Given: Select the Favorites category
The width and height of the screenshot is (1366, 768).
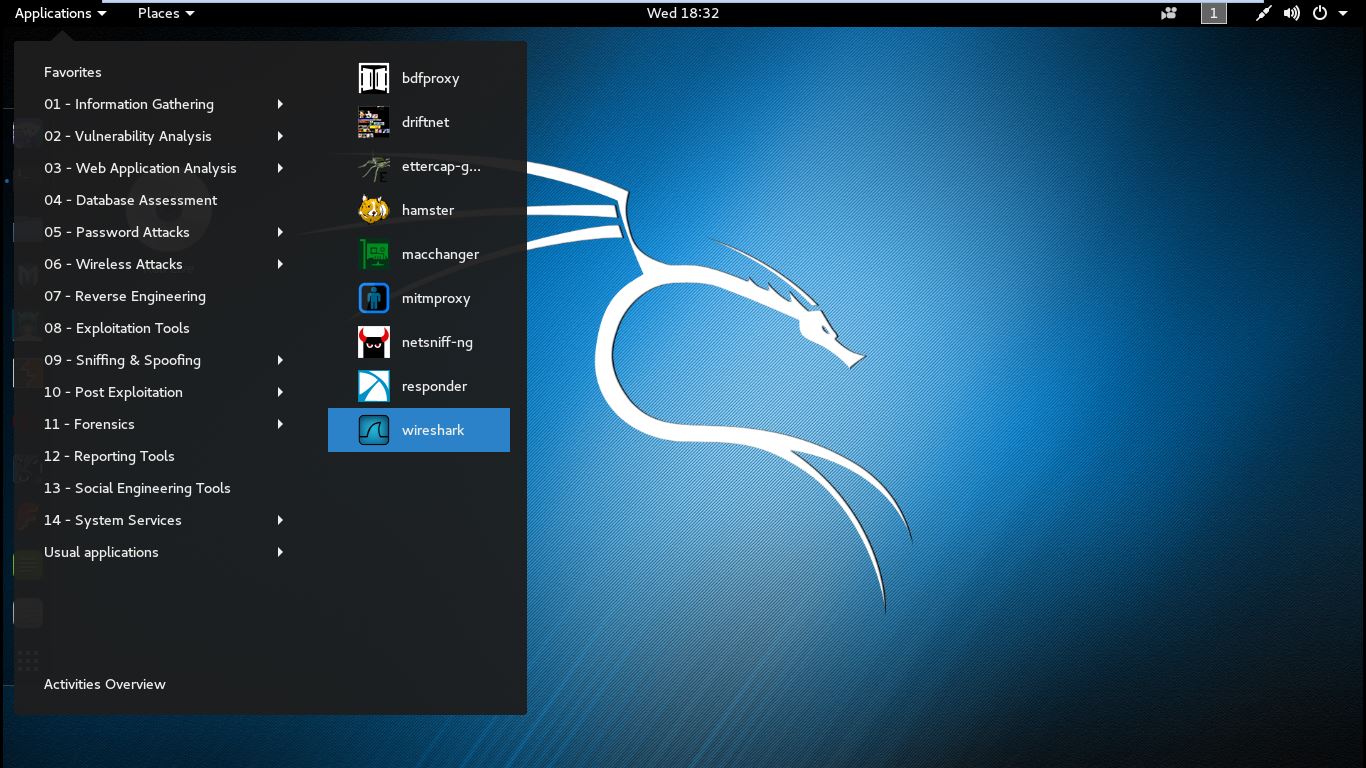Looking at the screenshot, I should pos(72,72).
